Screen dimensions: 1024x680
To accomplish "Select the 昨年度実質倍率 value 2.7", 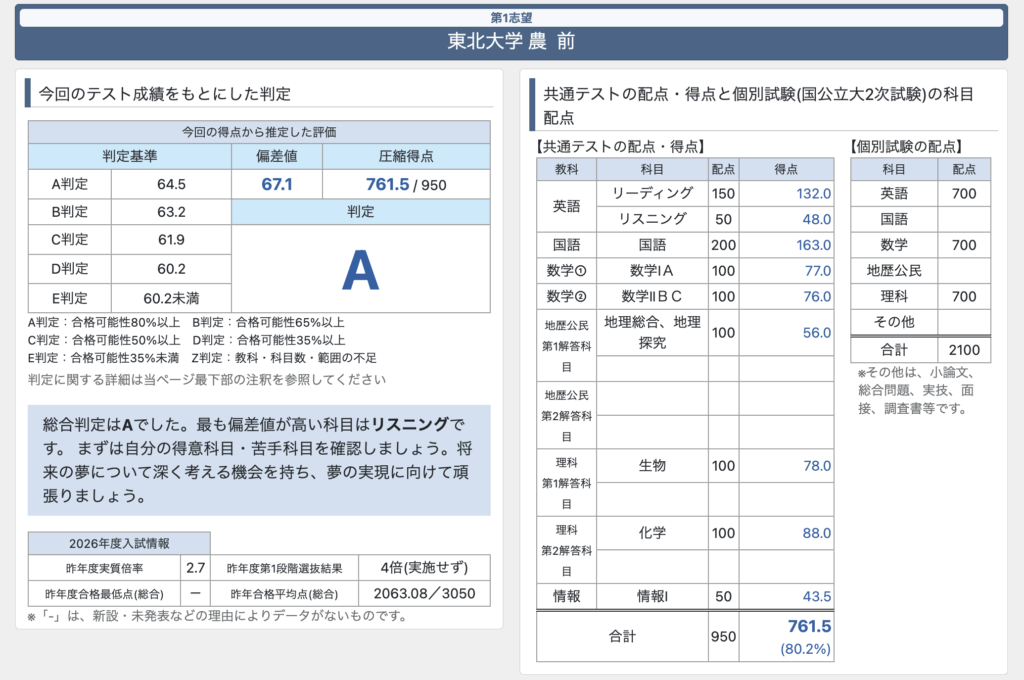I will (196, 567).
